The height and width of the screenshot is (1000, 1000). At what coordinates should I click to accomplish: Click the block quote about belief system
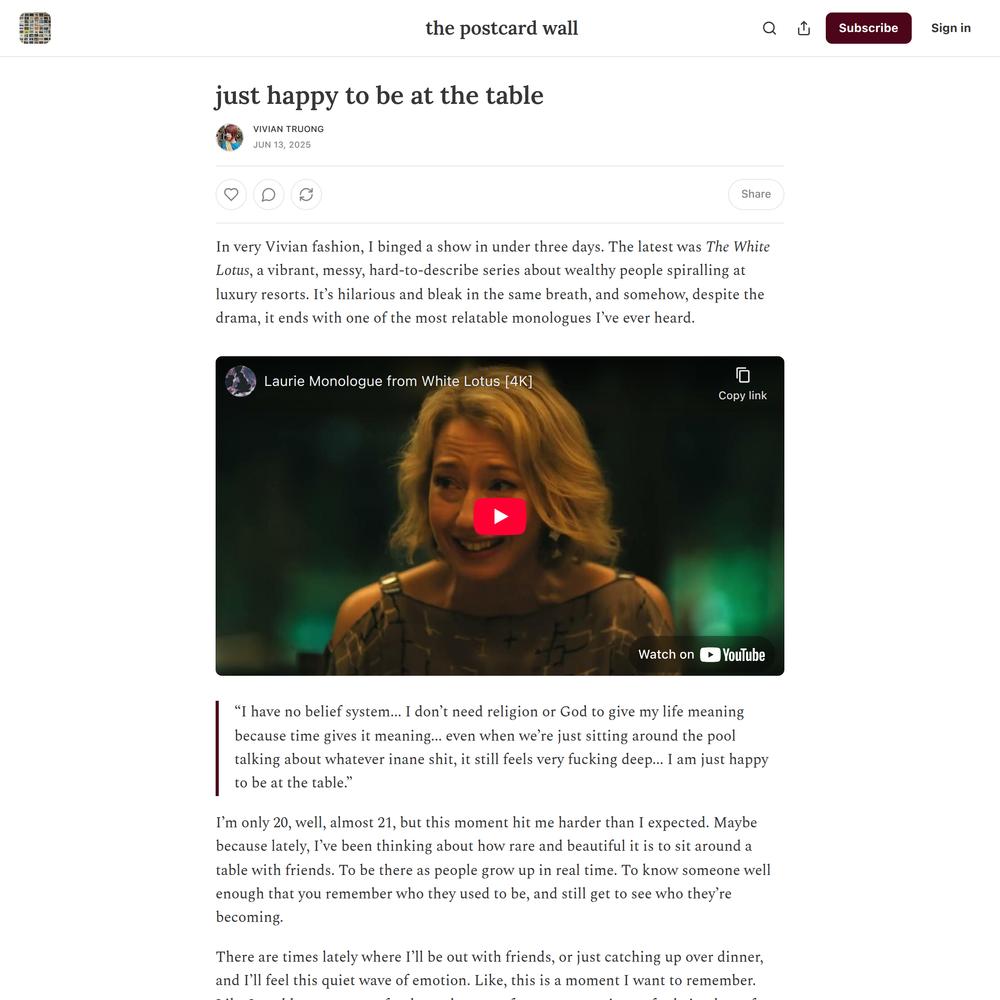501,747
